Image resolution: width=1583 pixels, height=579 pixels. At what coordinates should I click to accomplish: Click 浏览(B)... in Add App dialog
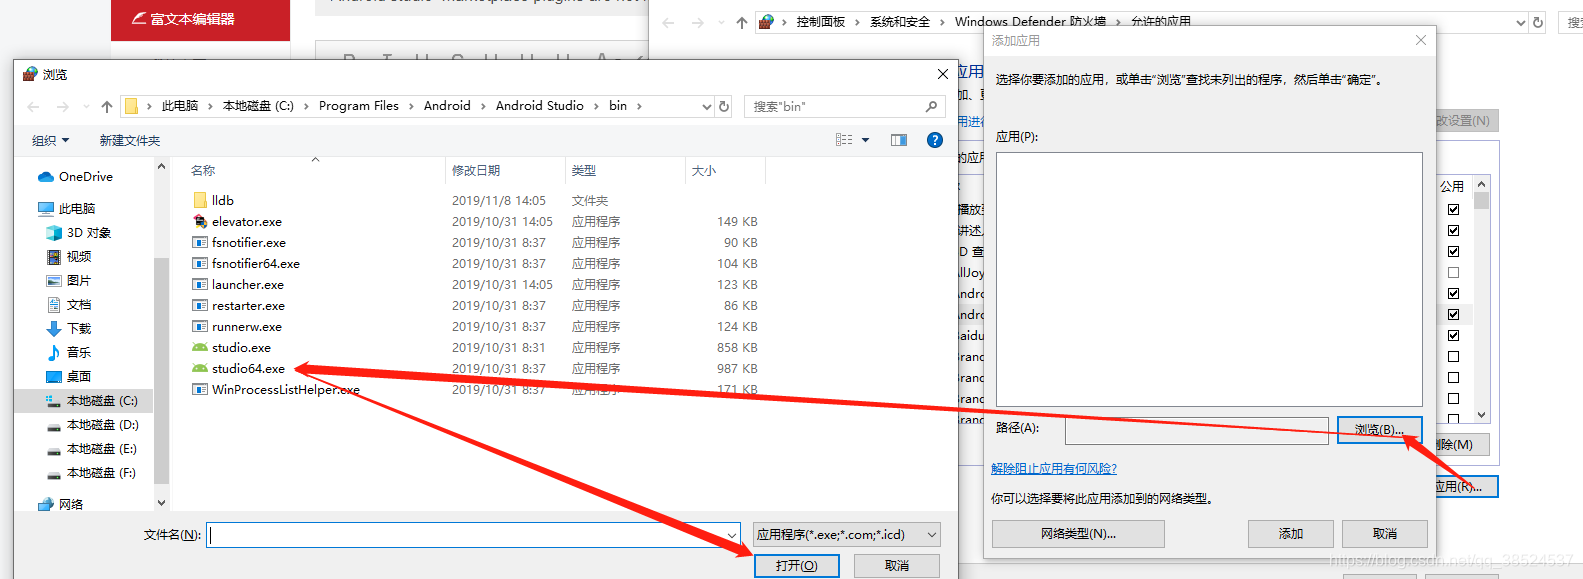pyautogui.click(x=1380, y=430)
